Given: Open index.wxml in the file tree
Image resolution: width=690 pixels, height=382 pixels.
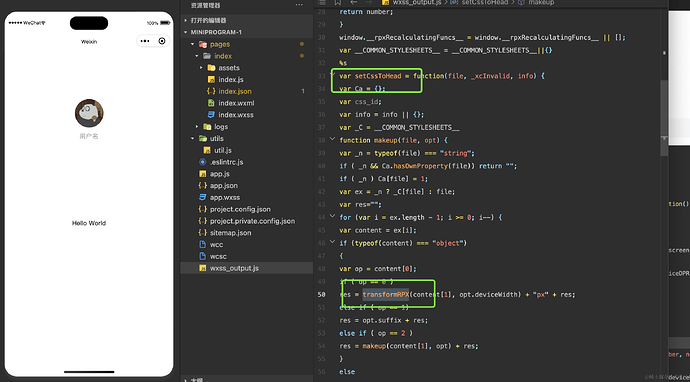Looking at the screenshot, I should point(236,103).
